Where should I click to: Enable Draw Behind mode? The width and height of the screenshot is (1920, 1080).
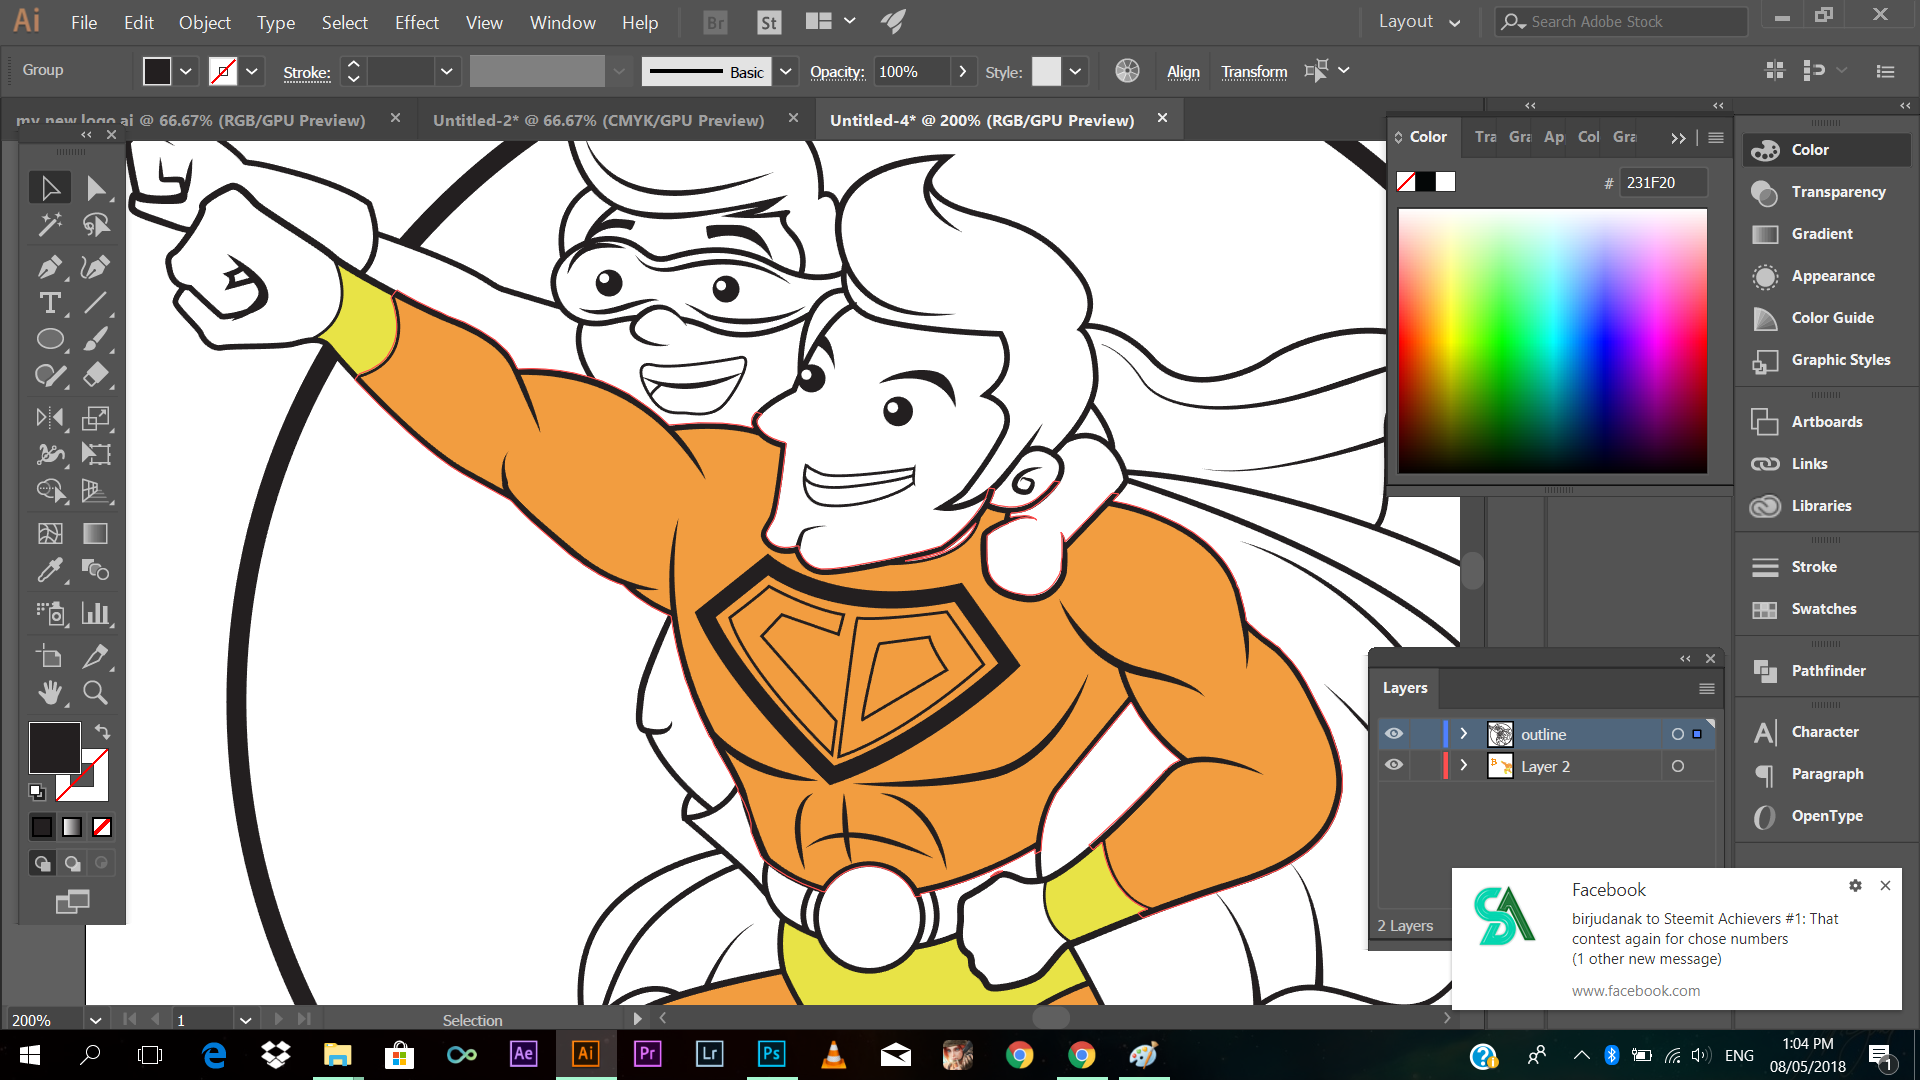(x=72, y=863)
